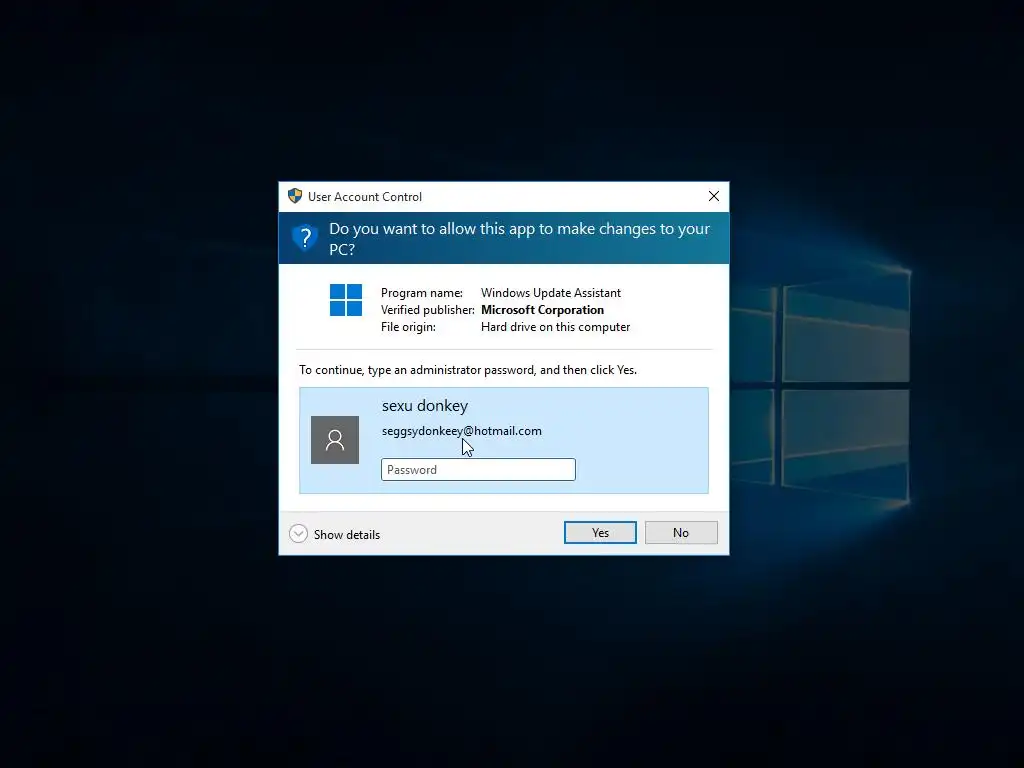Click the Windows logo program icon

coord(345,300)
